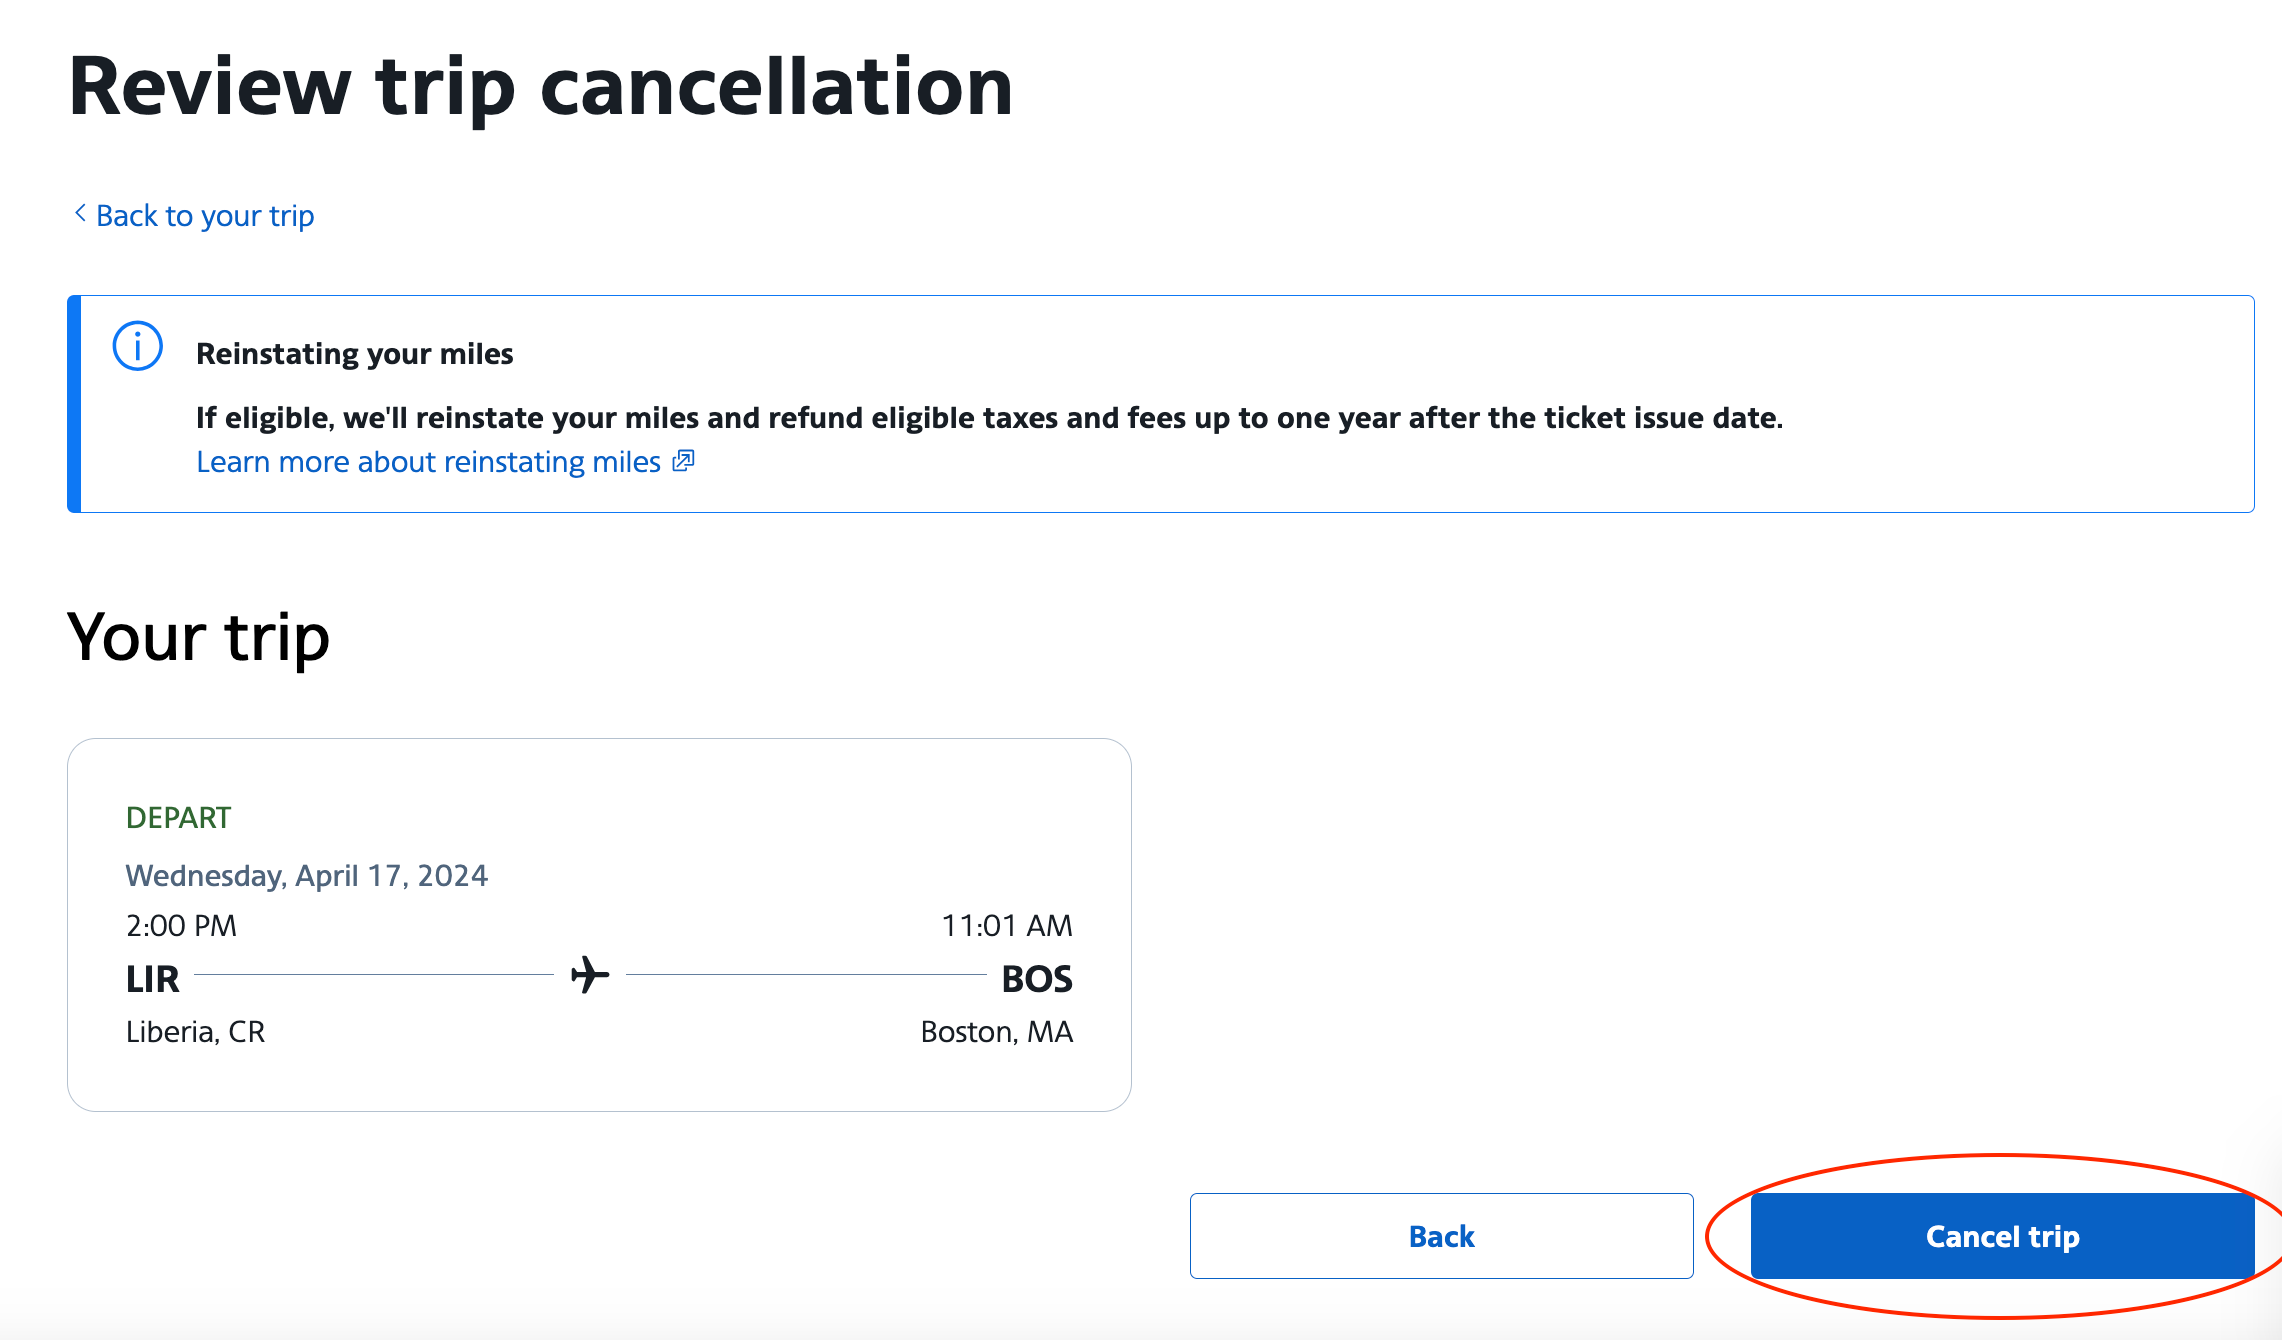2282x1340 pixels.
Task: Click the external link icon after reinstating miles
Action: pyautogui.click(x=683, y=461)
